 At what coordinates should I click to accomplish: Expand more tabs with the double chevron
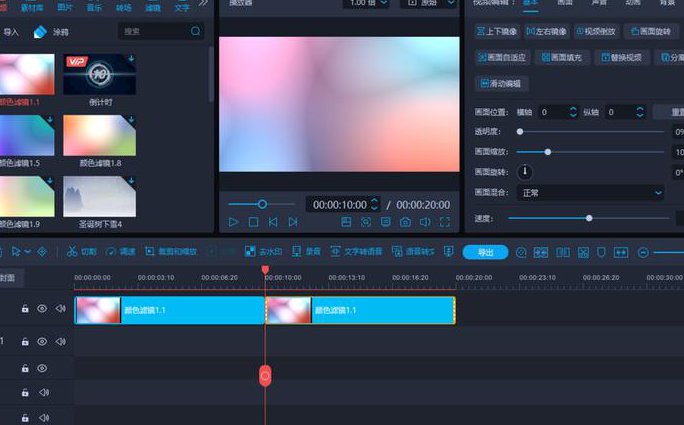click(x=203, y=3)
